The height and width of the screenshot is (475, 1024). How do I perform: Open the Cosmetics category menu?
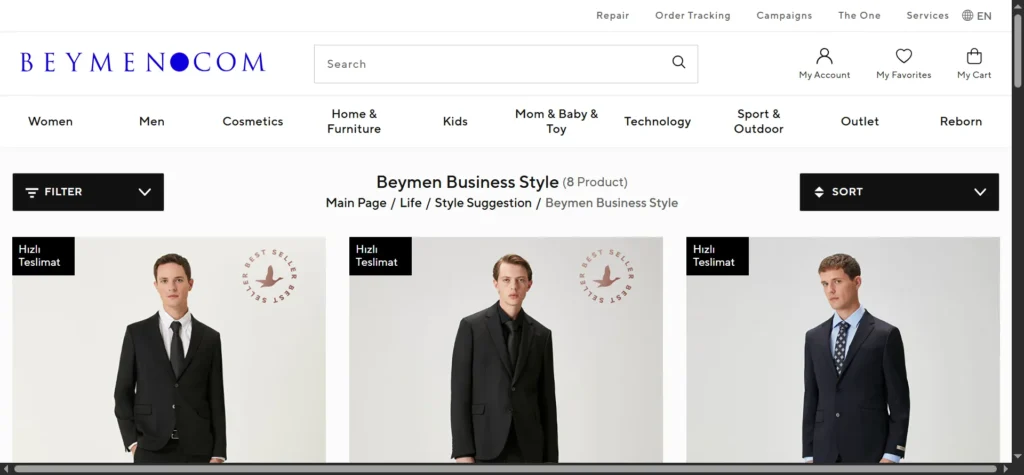pos(253,122)
